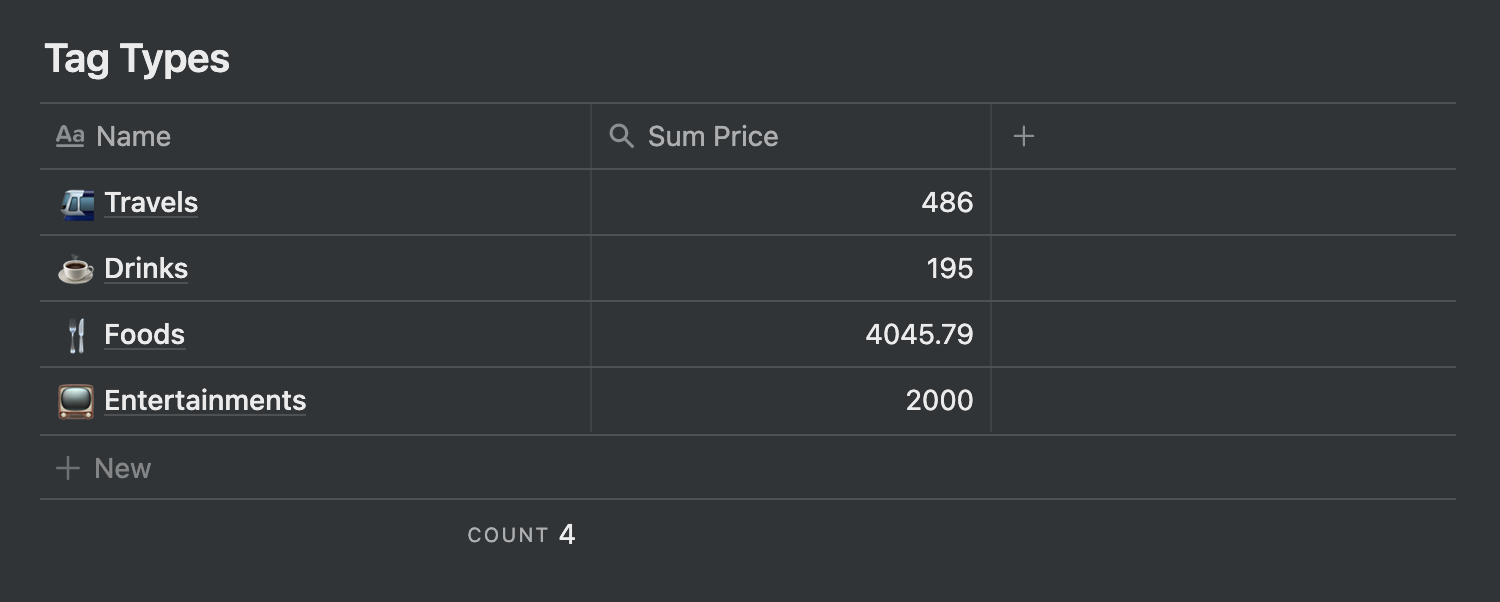Open the Drinks page link
The height and width of the screenshot is (602, 1500).
pos(146,268)
